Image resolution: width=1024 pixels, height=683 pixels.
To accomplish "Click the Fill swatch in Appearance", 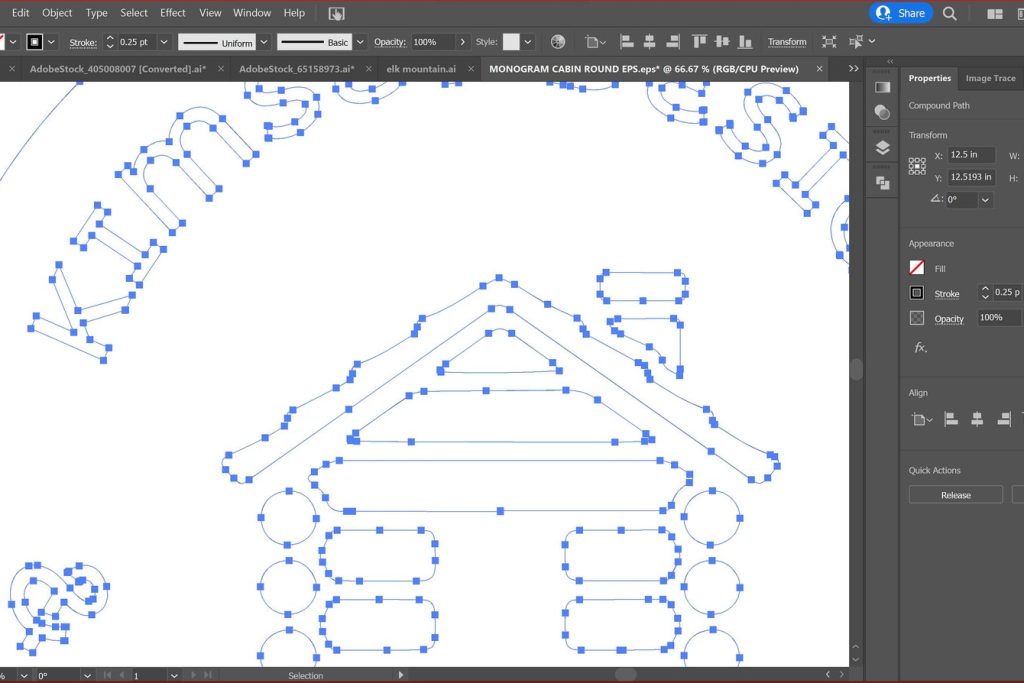I will click(917, 268).
